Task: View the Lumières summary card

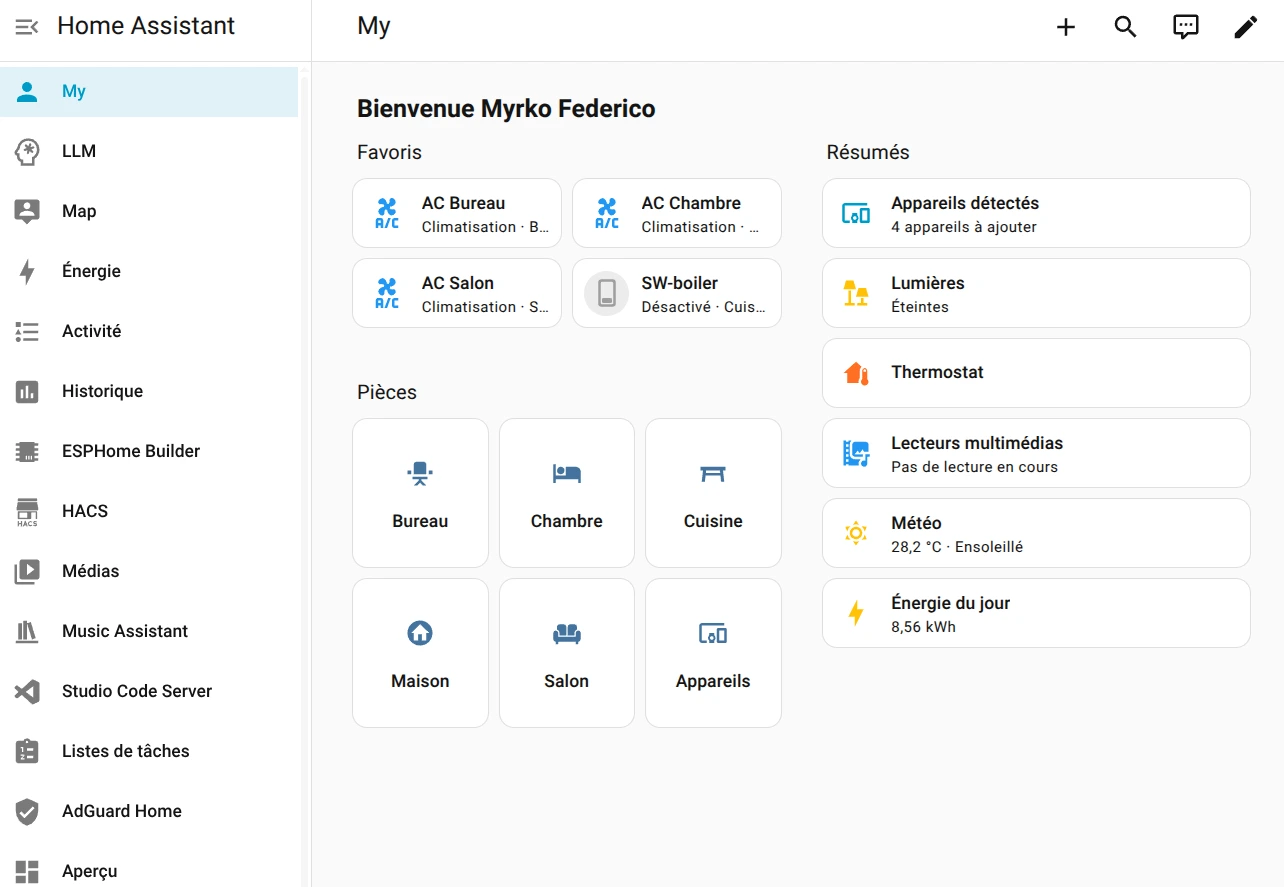Action: click(1035, 293)
